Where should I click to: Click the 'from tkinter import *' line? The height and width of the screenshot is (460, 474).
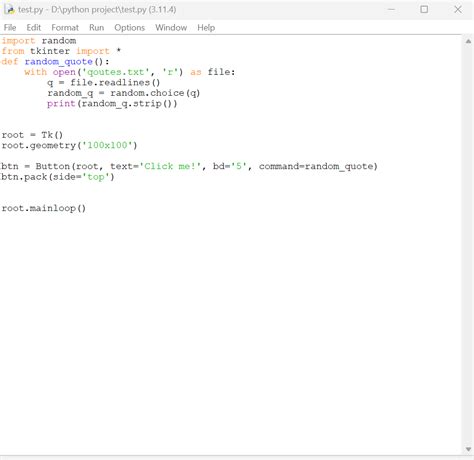61,51
